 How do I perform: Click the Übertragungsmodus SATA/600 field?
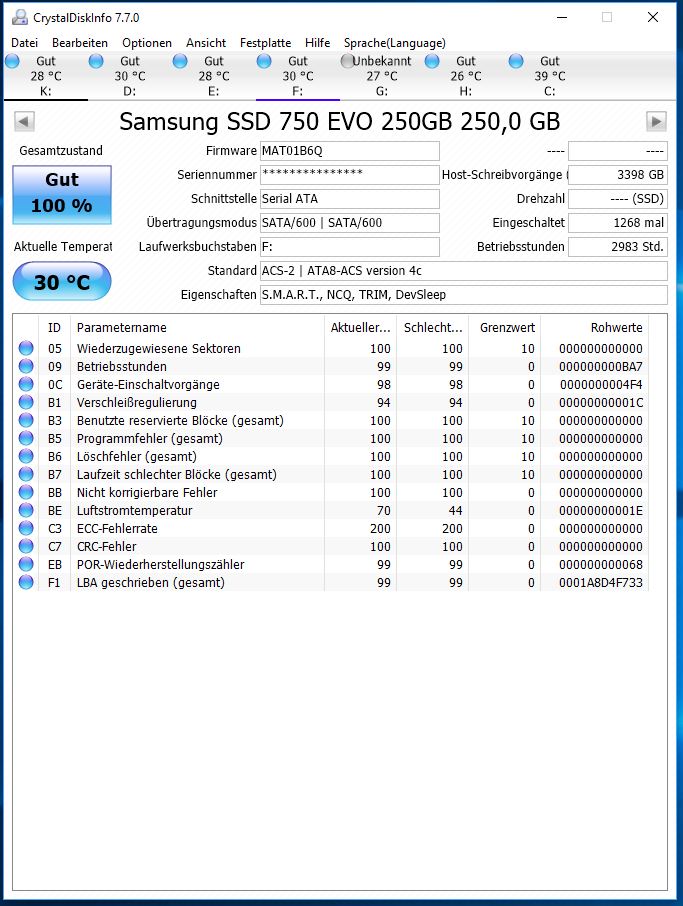[350, 222]
